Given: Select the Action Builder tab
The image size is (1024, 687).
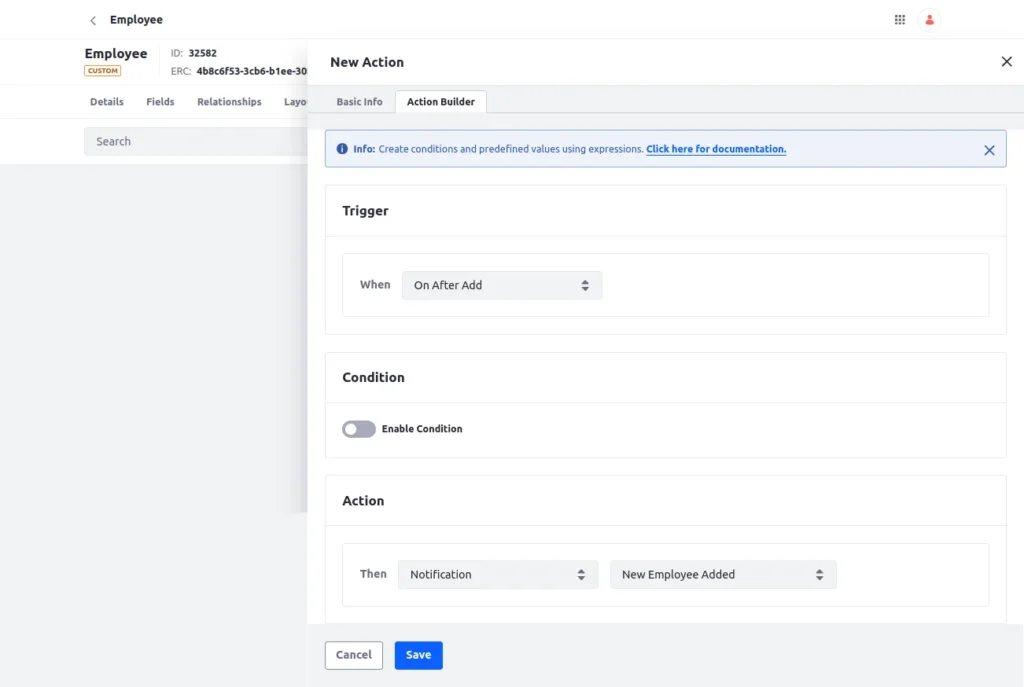Looking at the screenshot, I should pos(440,102).
